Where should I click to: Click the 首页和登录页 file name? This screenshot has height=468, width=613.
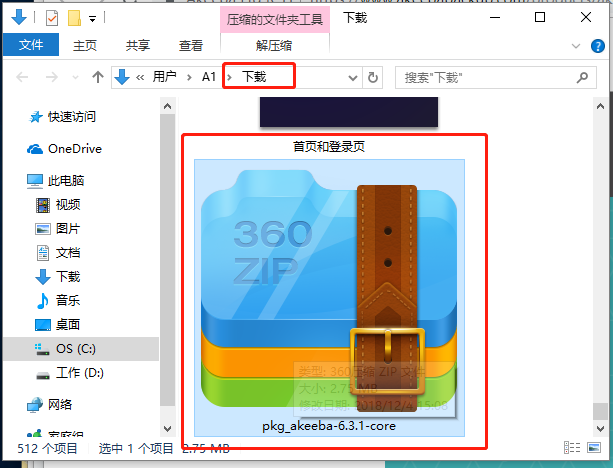tap(329, 147)
